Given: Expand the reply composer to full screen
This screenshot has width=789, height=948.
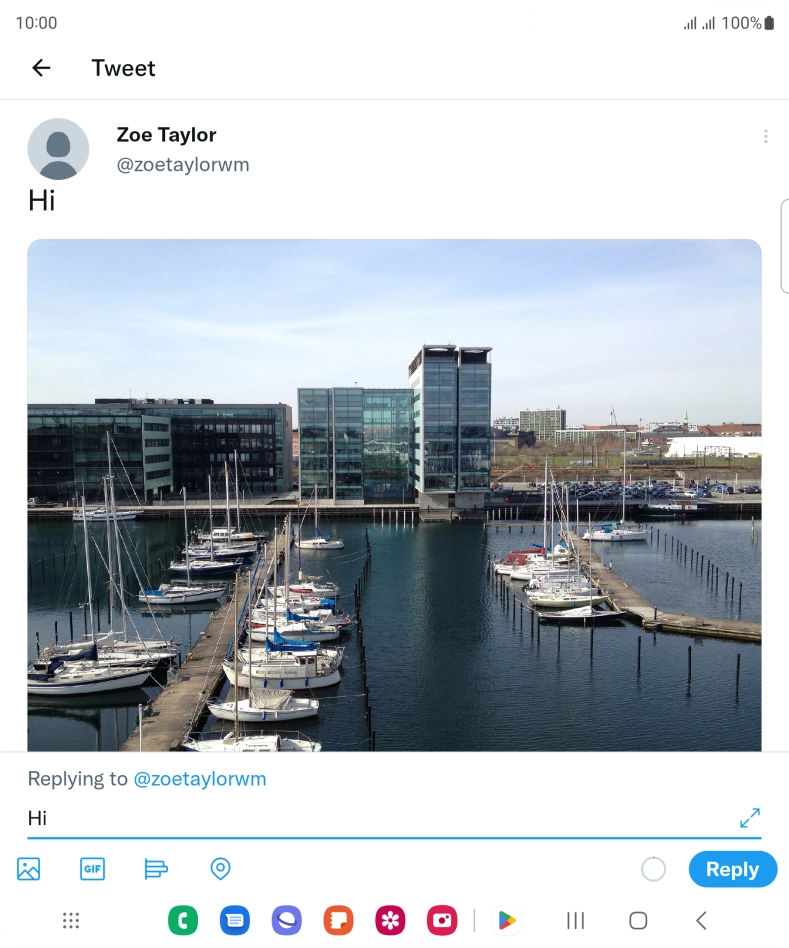Looking at the screenshot, I should (749, 818).
